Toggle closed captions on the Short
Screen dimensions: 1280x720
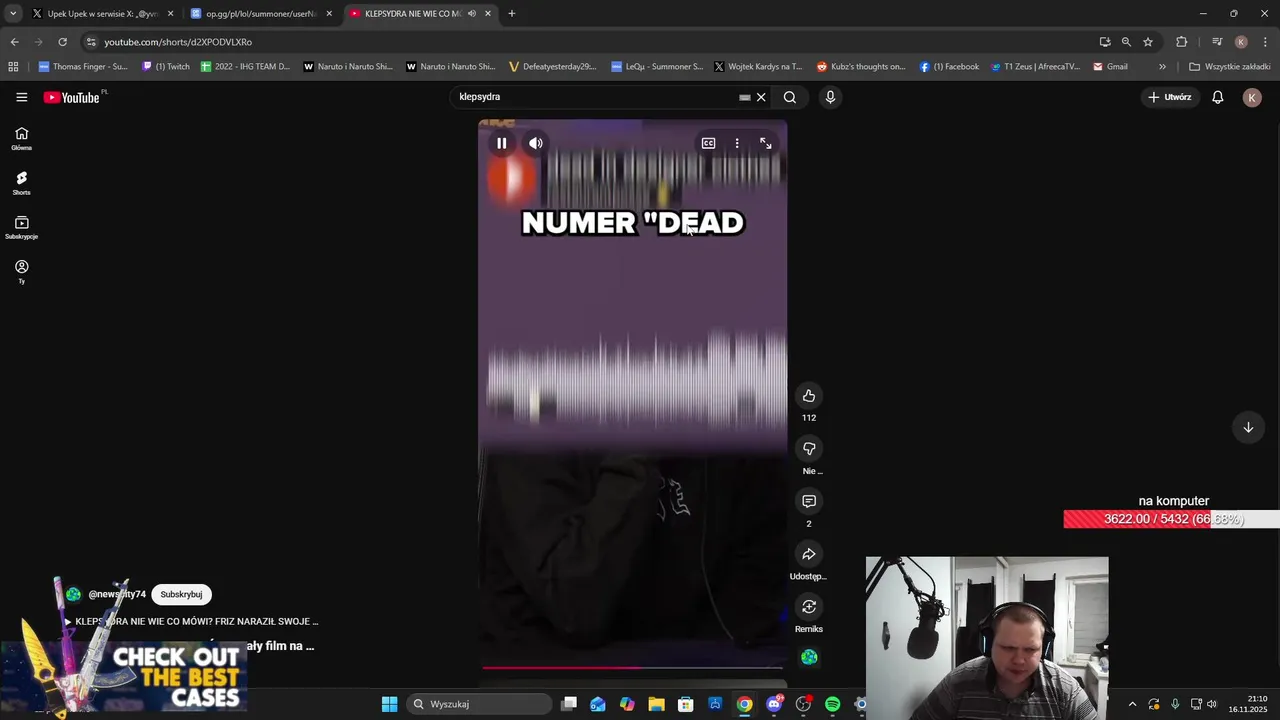tap(708, 143)
